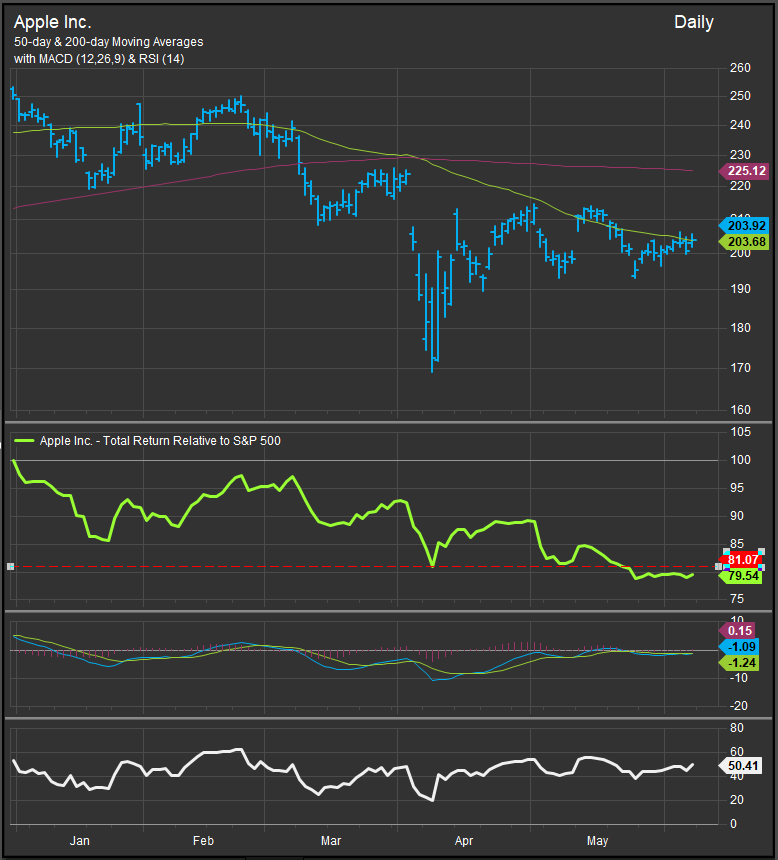The height and width of the screenshot is (860, 778).
Task: Select the -1.09 MACD line value tag
Action: 740,647
